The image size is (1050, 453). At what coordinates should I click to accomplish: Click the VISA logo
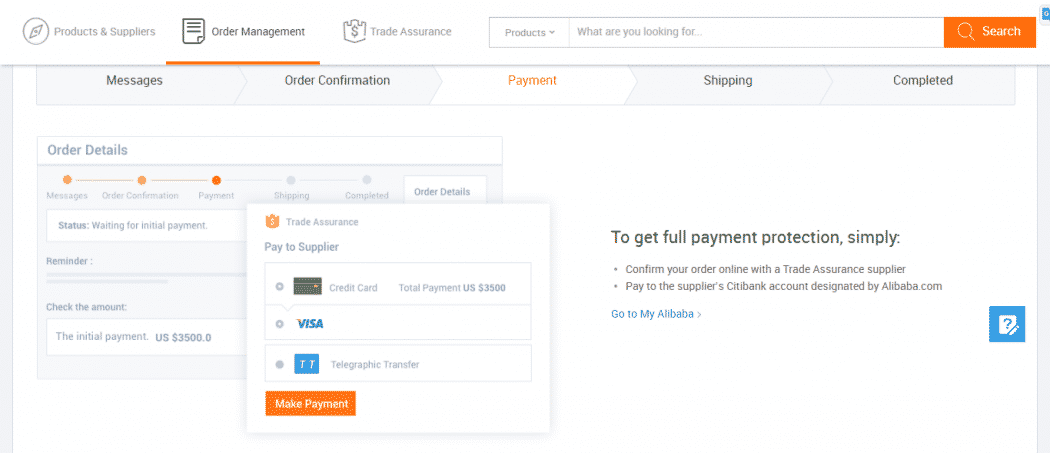tap(309, 324)
